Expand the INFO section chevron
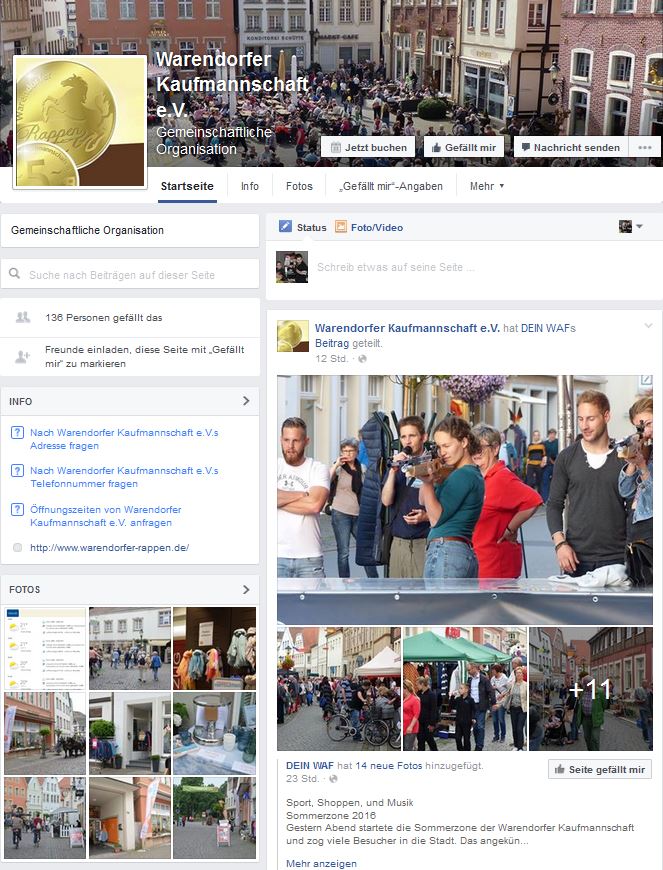 246,401
